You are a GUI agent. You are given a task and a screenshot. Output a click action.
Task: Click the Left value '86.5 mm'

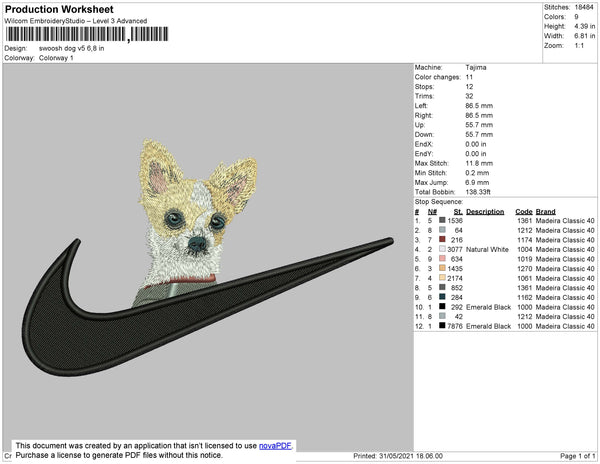point(479,106)
